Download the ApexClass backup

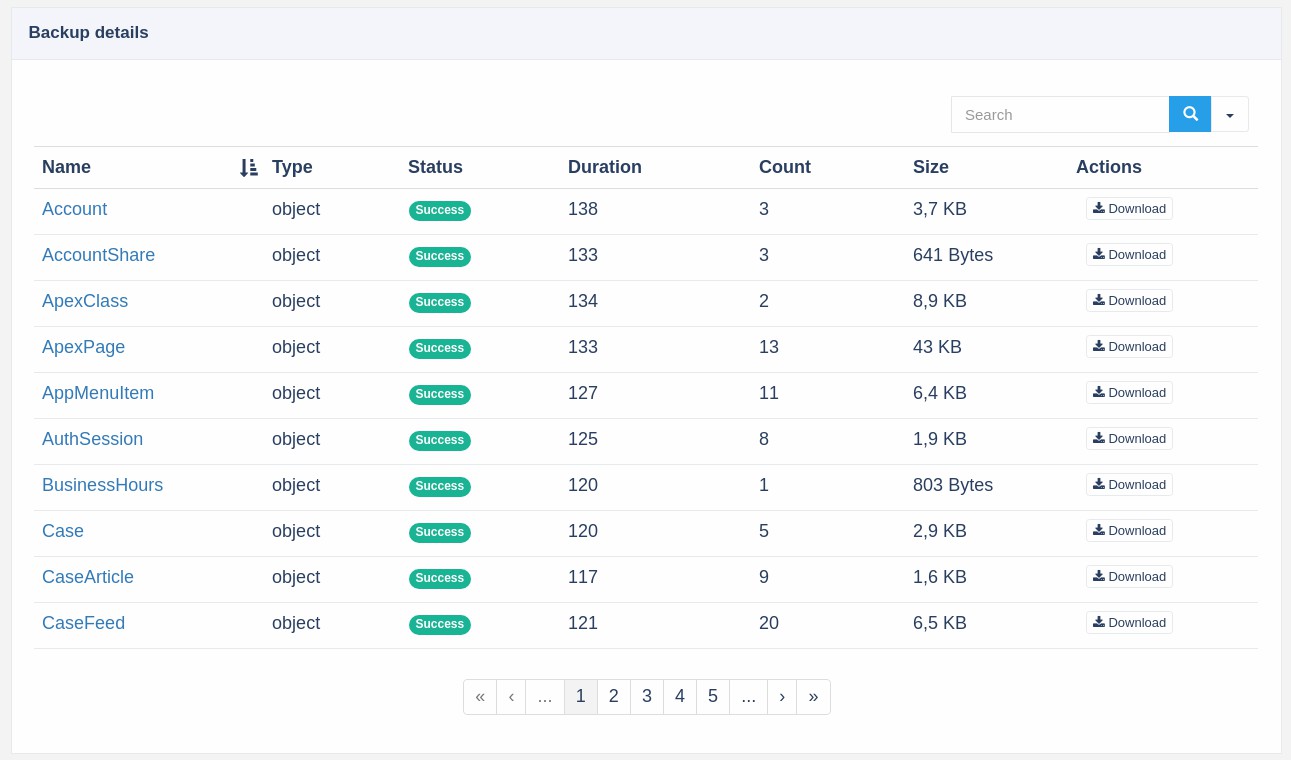tap(1129, 300)
